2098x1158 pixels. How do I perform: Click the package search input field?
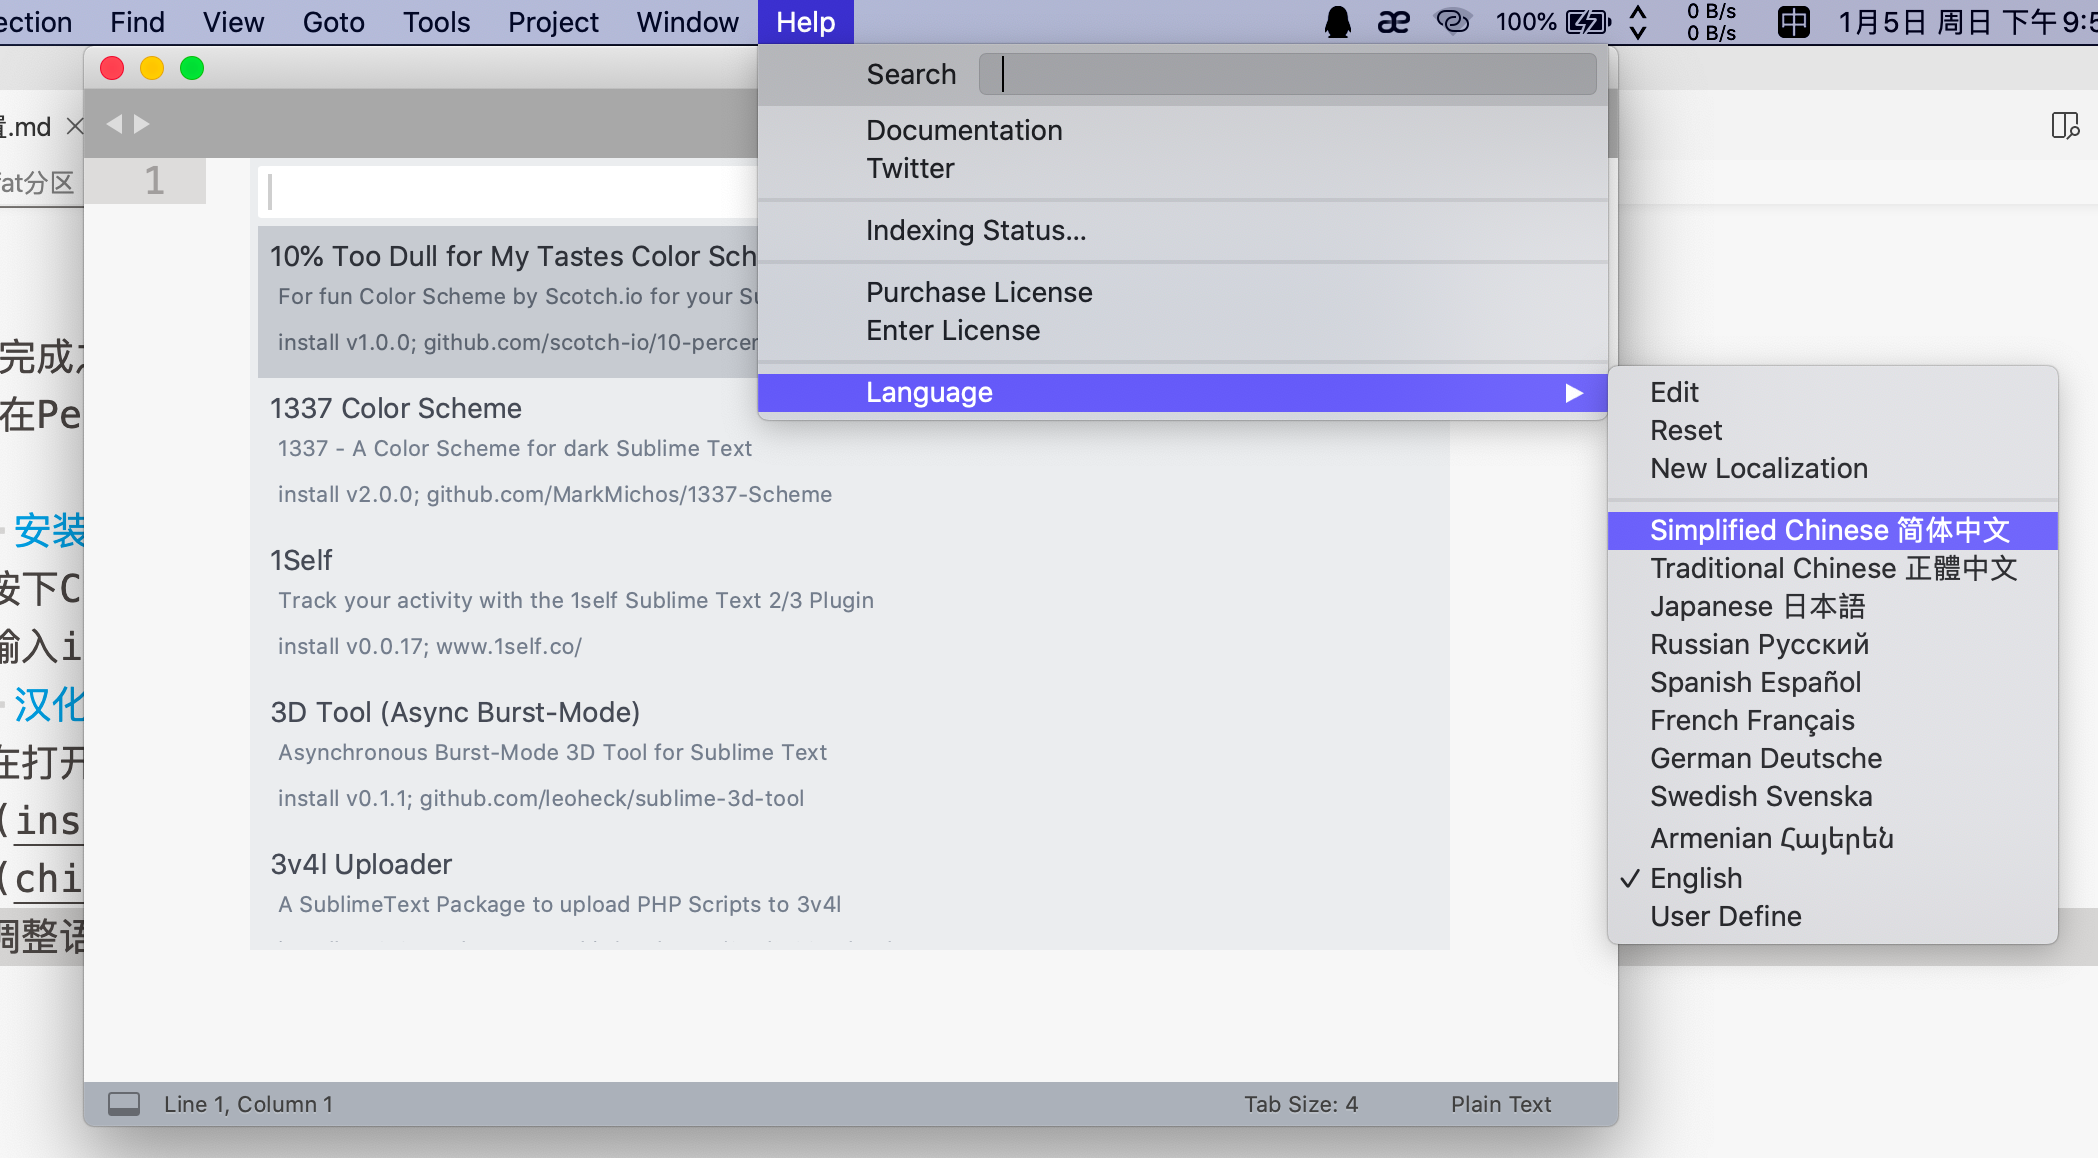click(508, 191)
